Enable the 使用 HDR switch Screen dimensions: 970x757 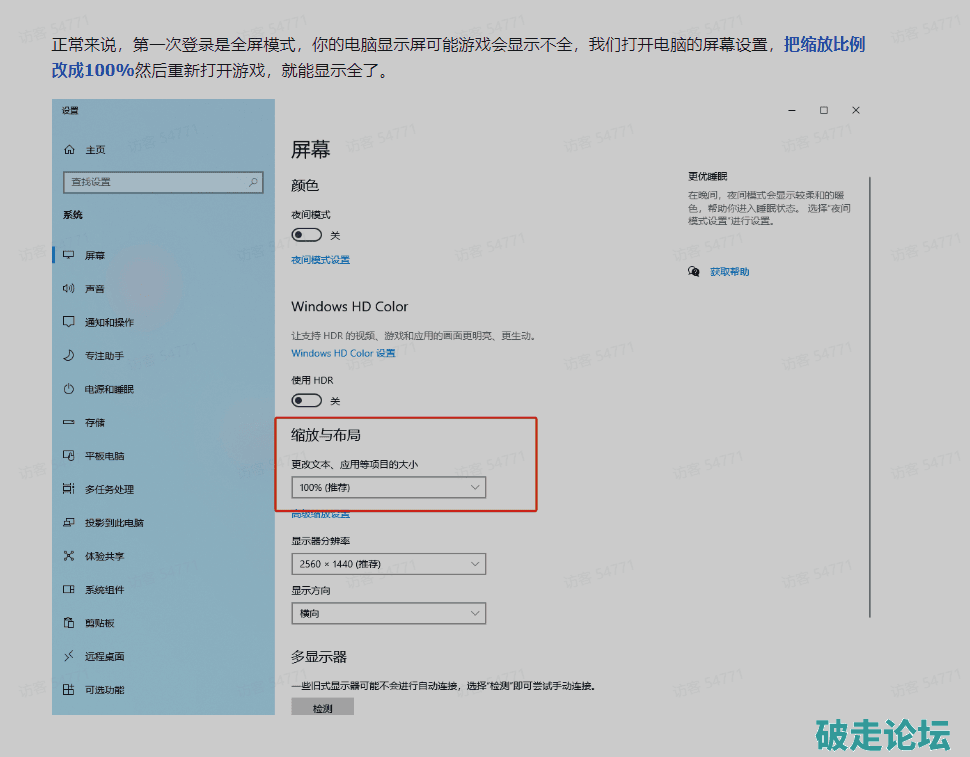306,400
